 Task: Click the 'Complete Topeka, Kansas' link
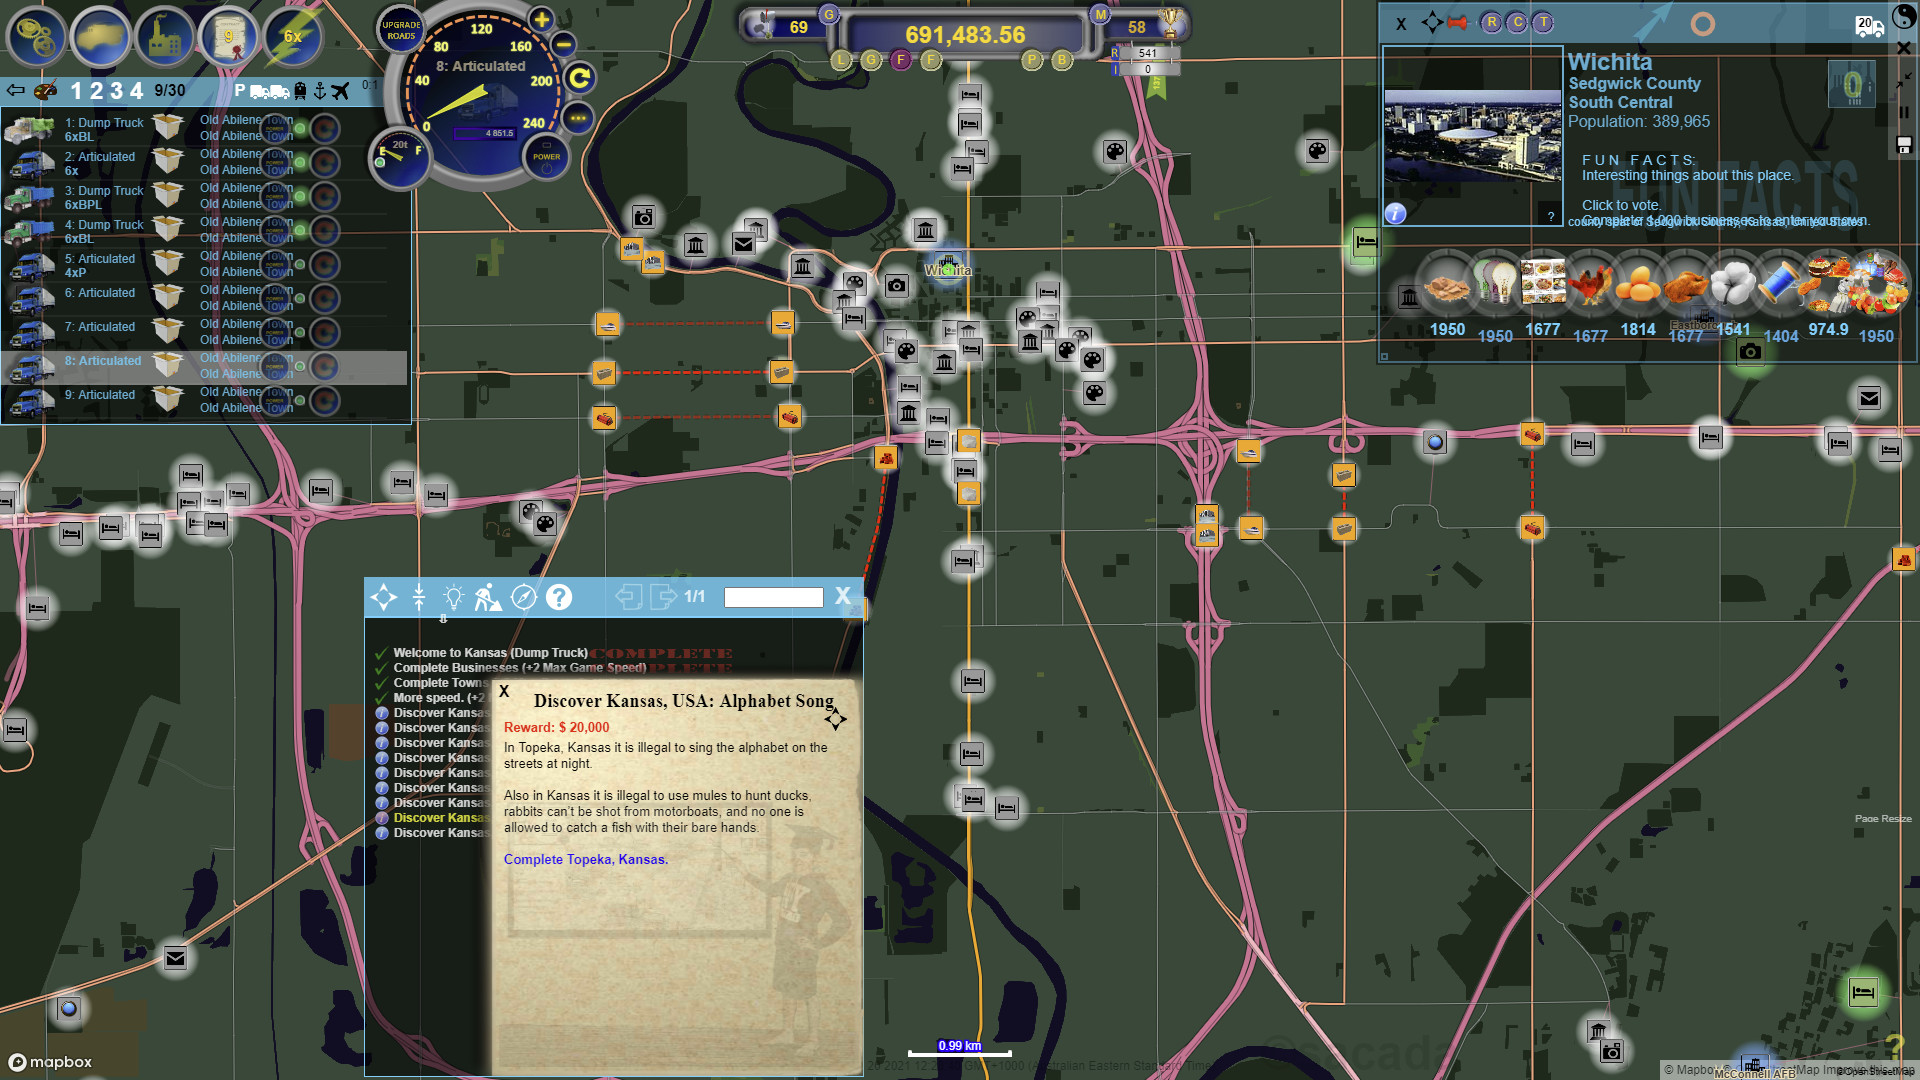point(585,859)
